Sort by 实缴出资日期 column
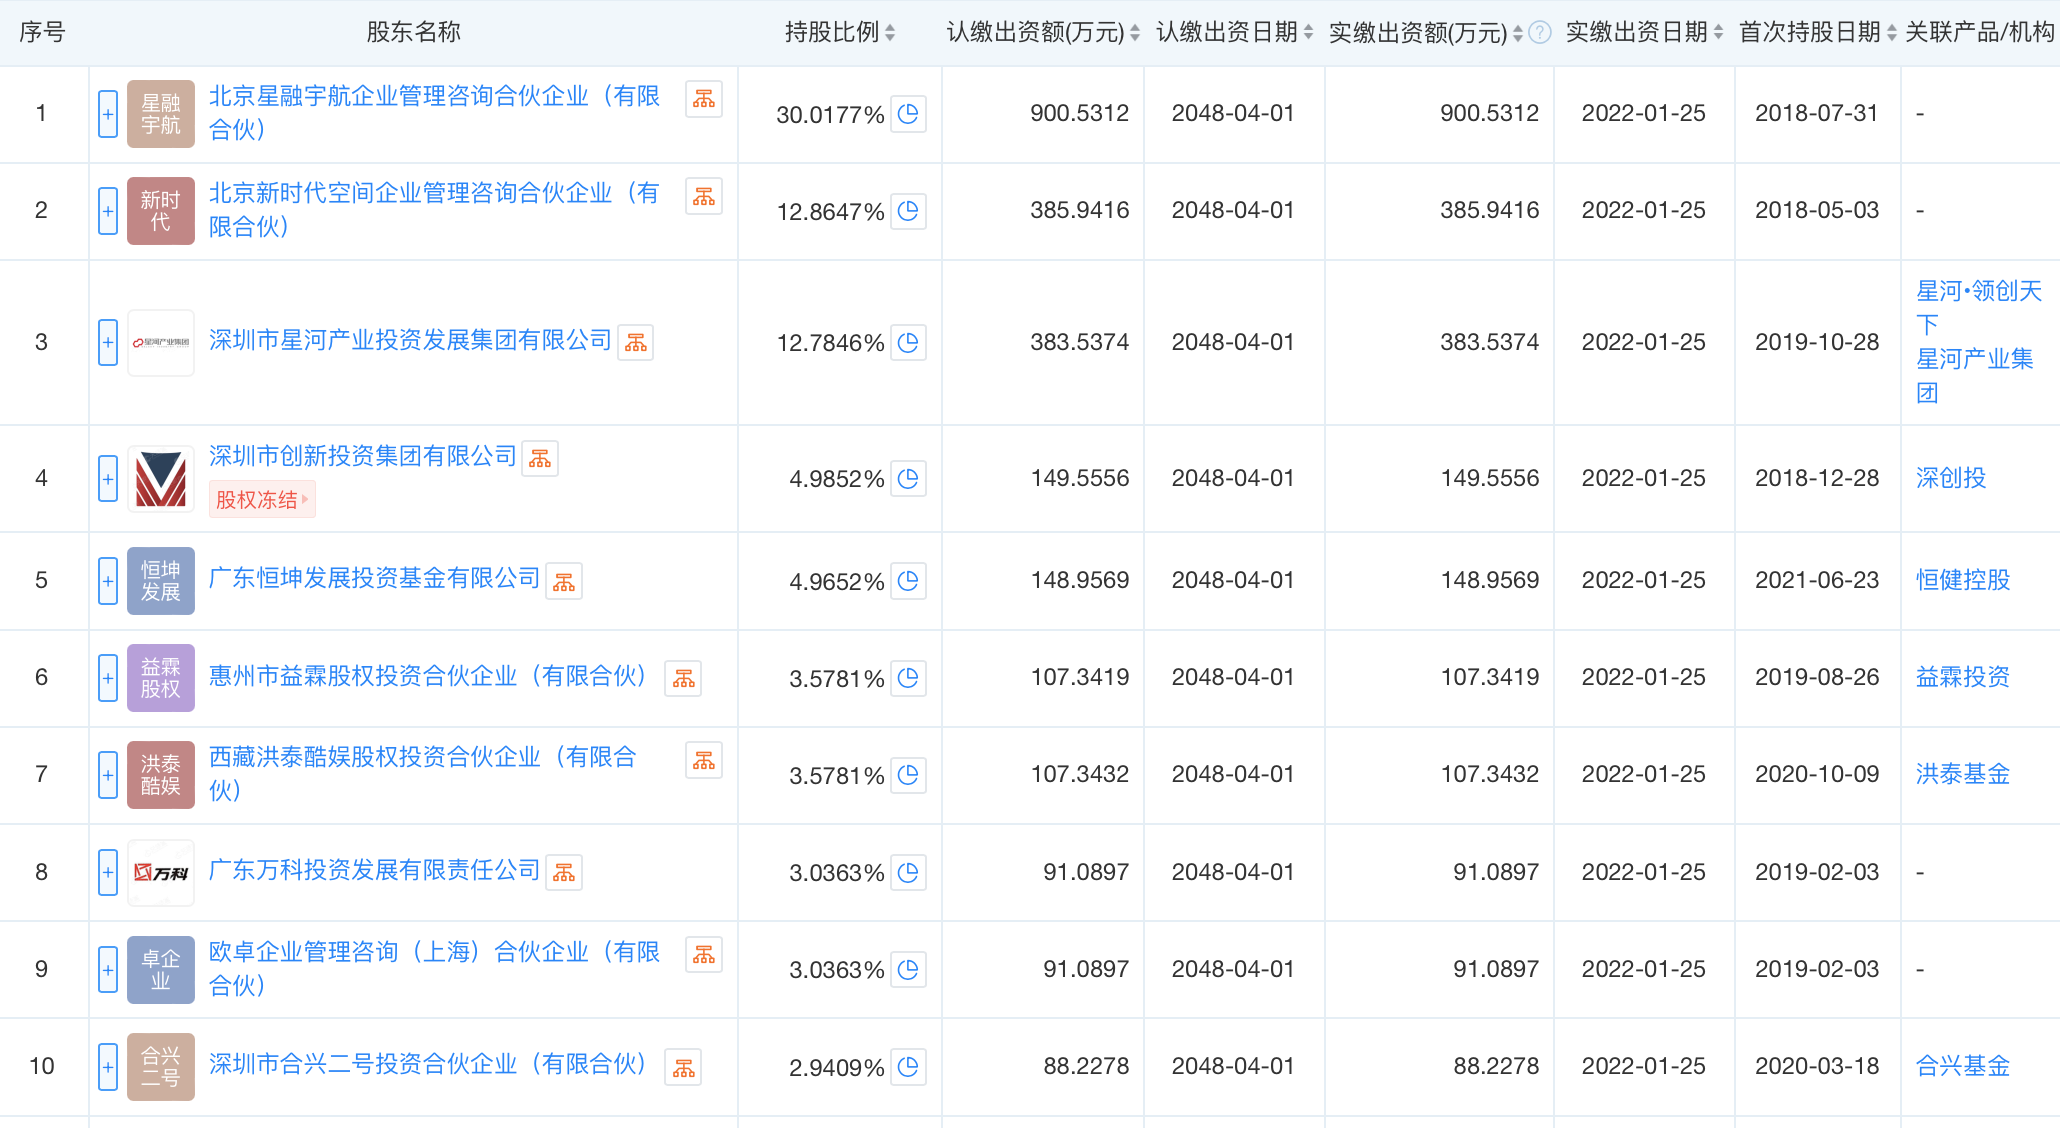 (x=1718, y=33)
